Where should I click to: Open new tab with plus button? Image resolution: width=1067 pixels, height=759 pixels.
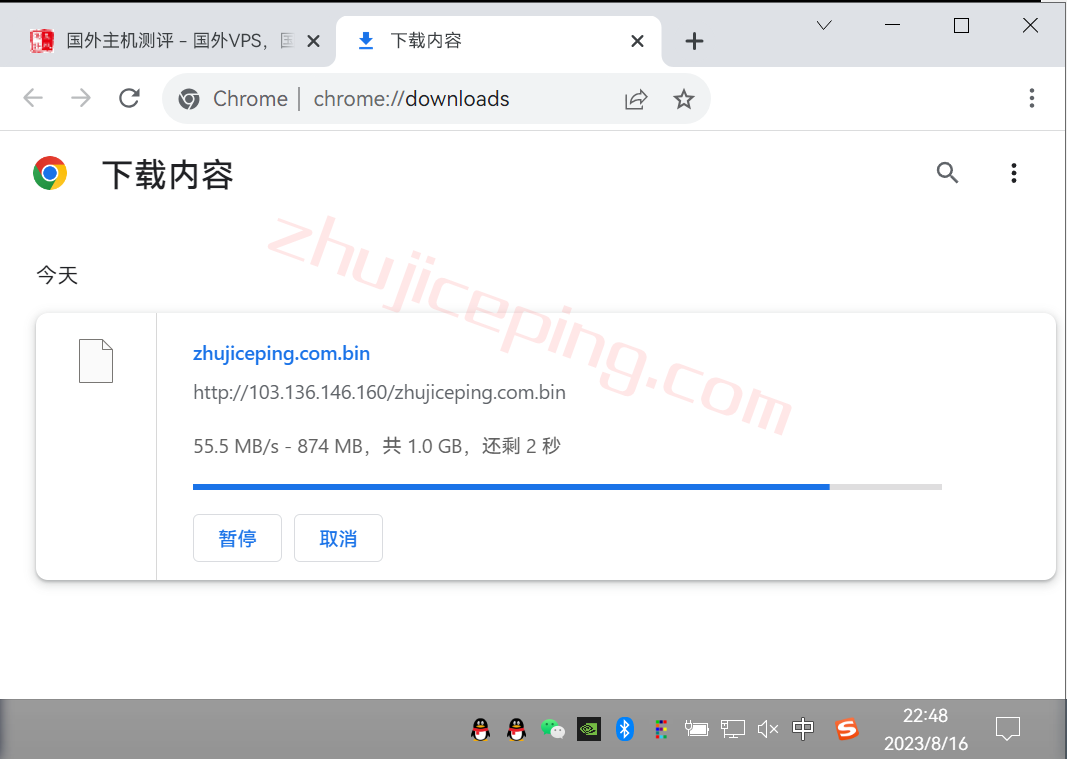click(x=694, y=42)
